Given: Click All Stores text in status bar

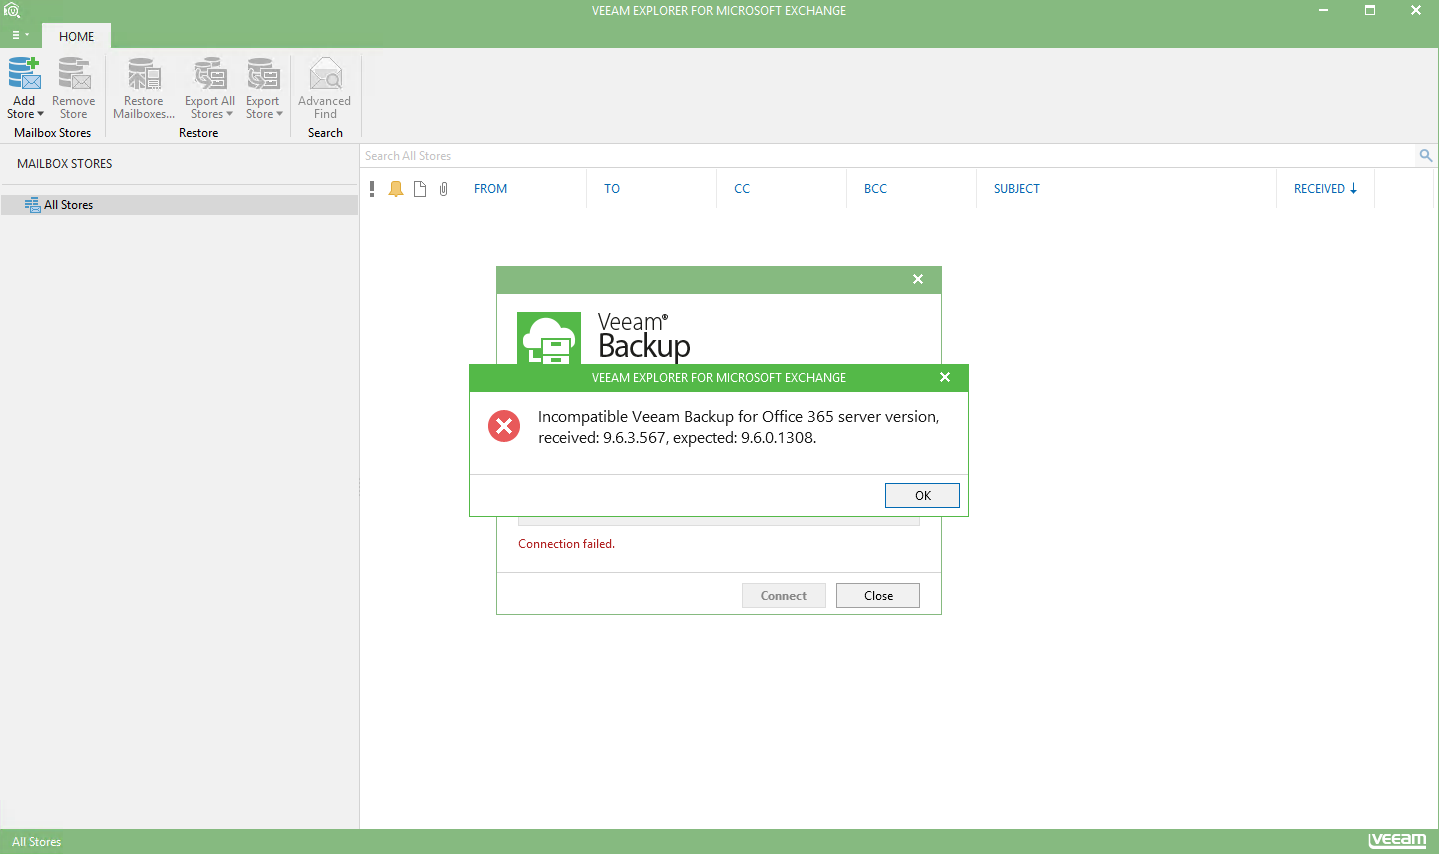Looking at the screenshot, I should point(37,842).
